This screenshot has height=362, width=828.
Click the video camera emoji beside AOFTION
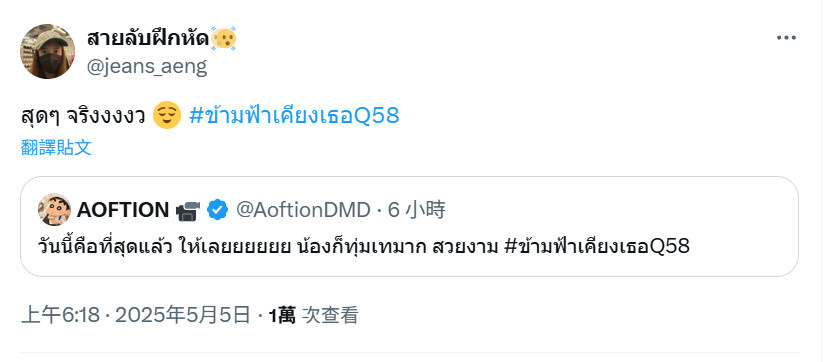pyautogui.click(x=187, y=211)
